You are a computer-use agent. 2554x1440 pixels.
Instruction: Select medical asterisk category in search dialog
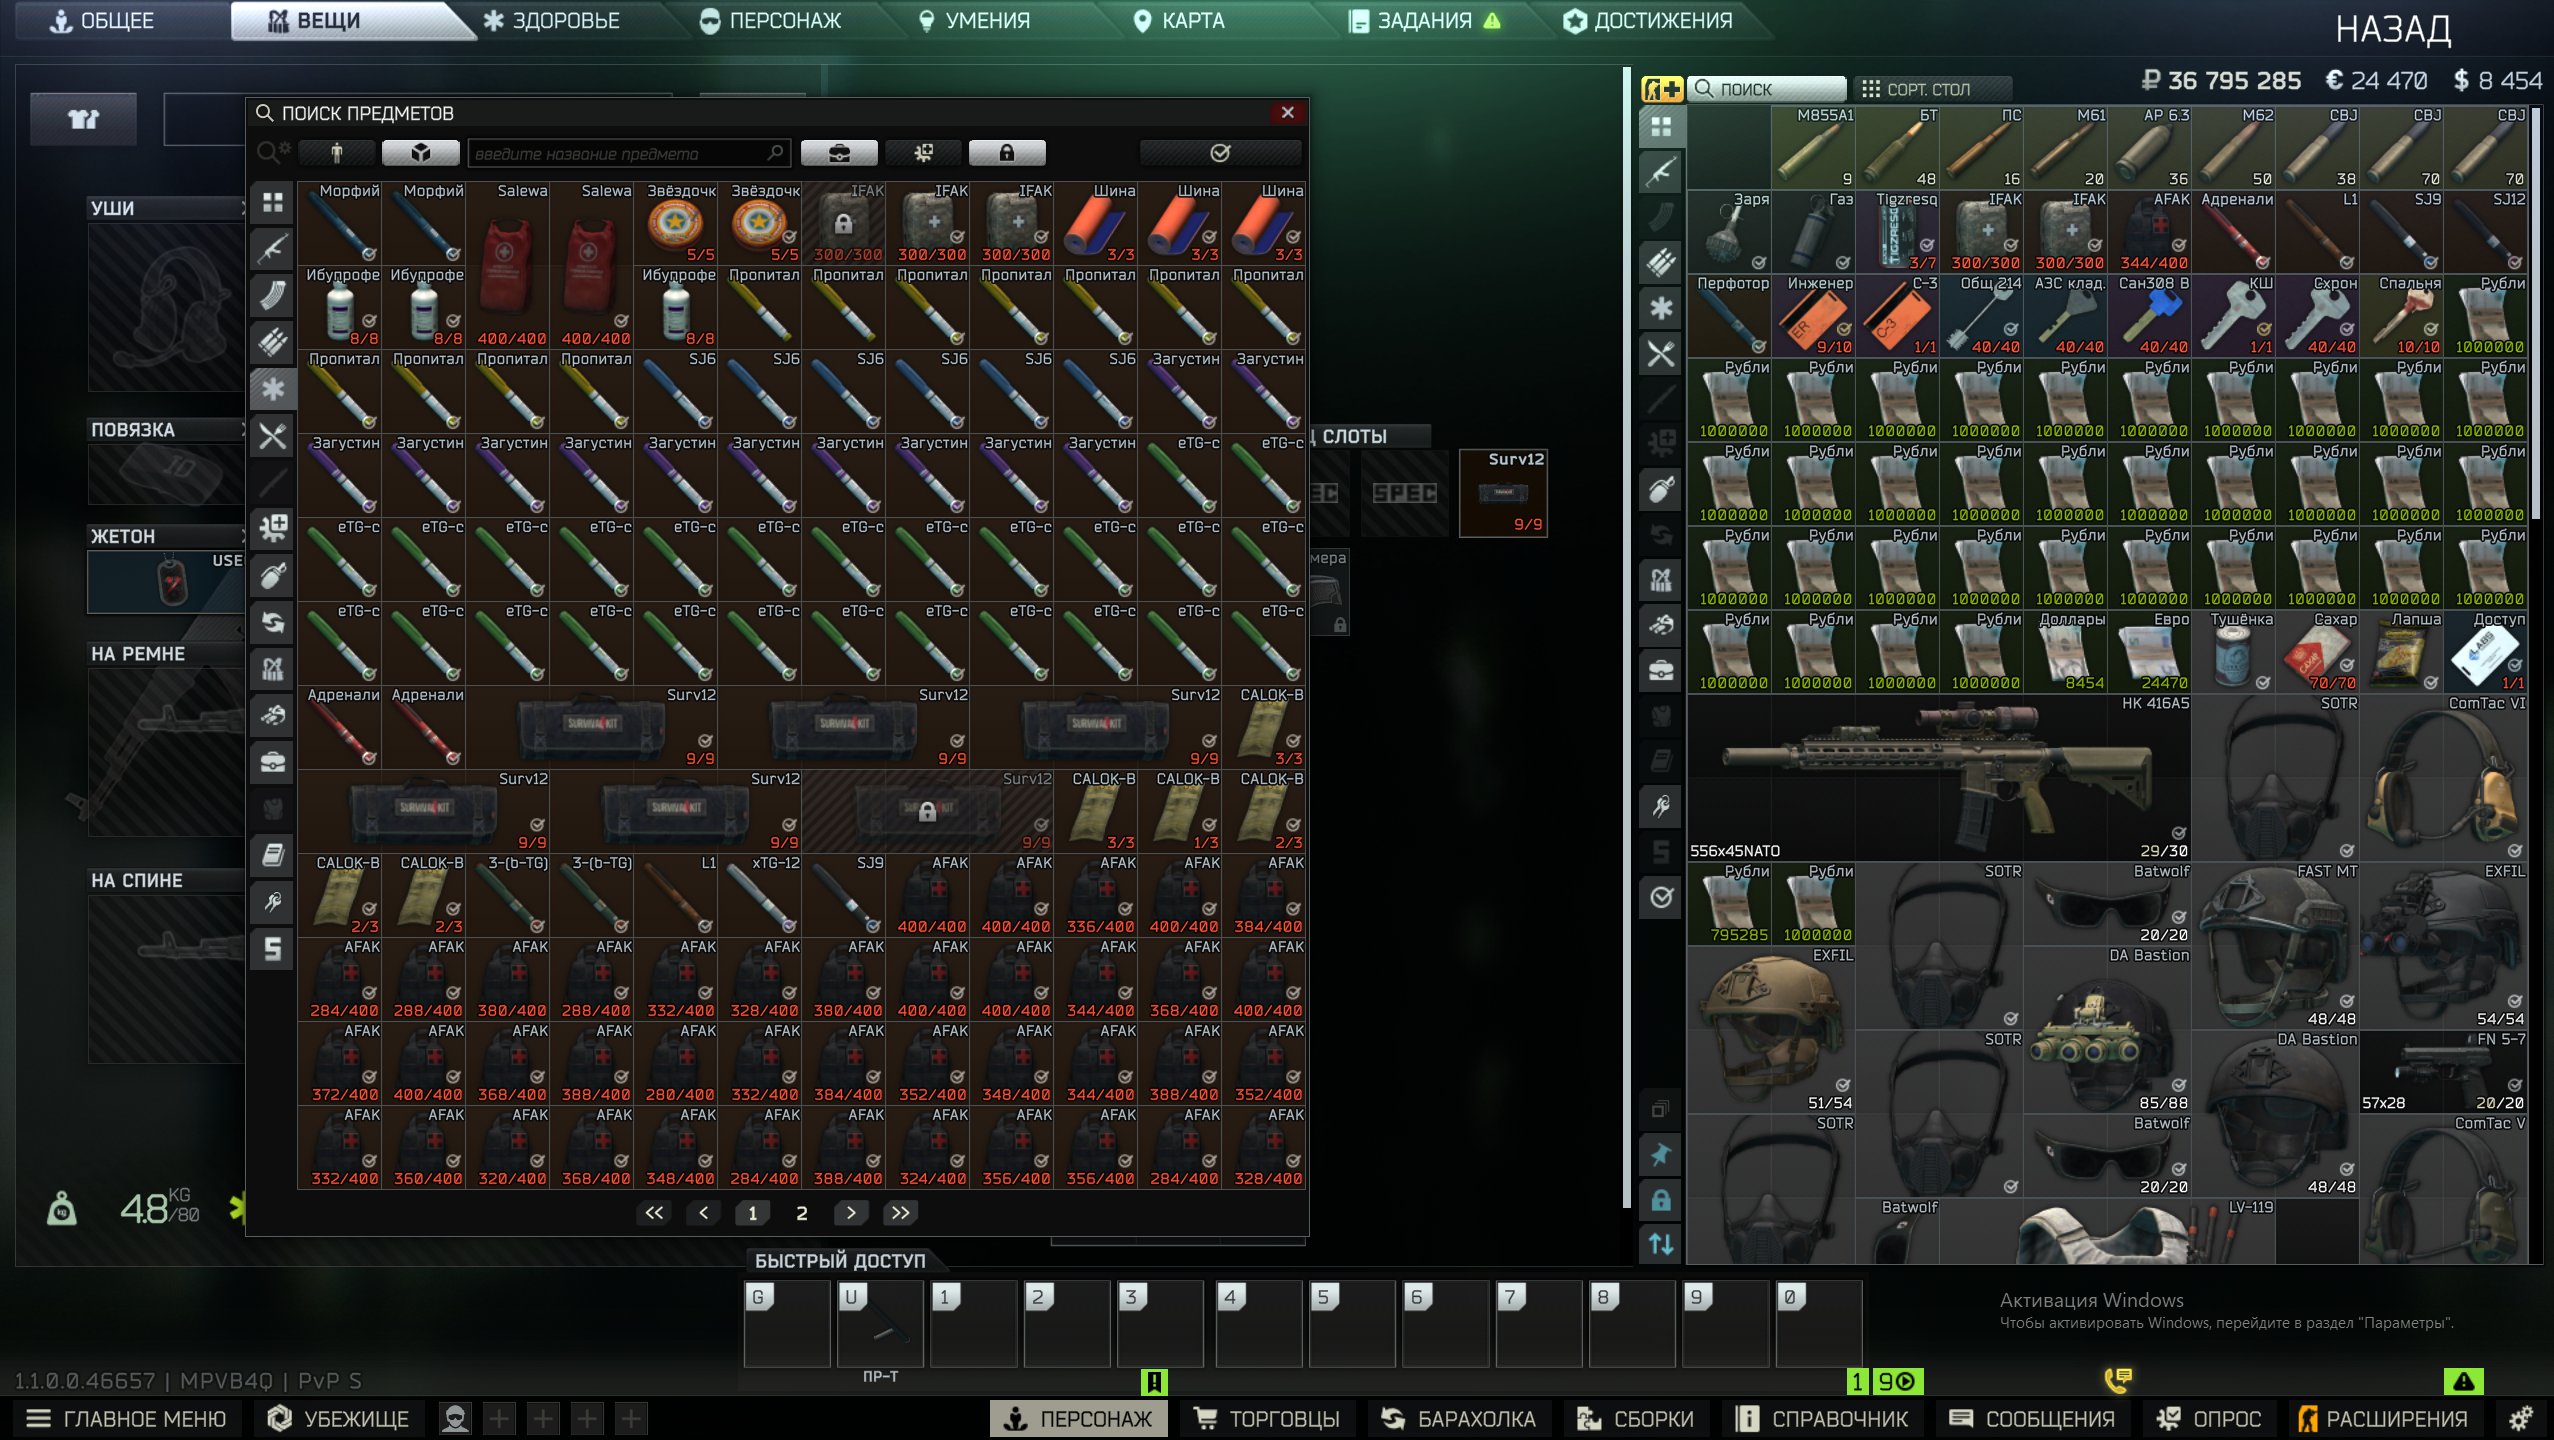pos(273,389)
